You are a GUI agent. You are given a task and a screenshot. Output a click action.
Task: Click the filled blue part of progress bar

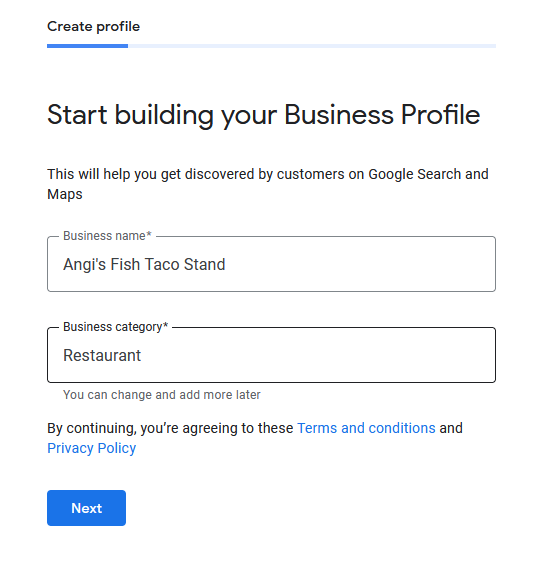tap(87, 46)
